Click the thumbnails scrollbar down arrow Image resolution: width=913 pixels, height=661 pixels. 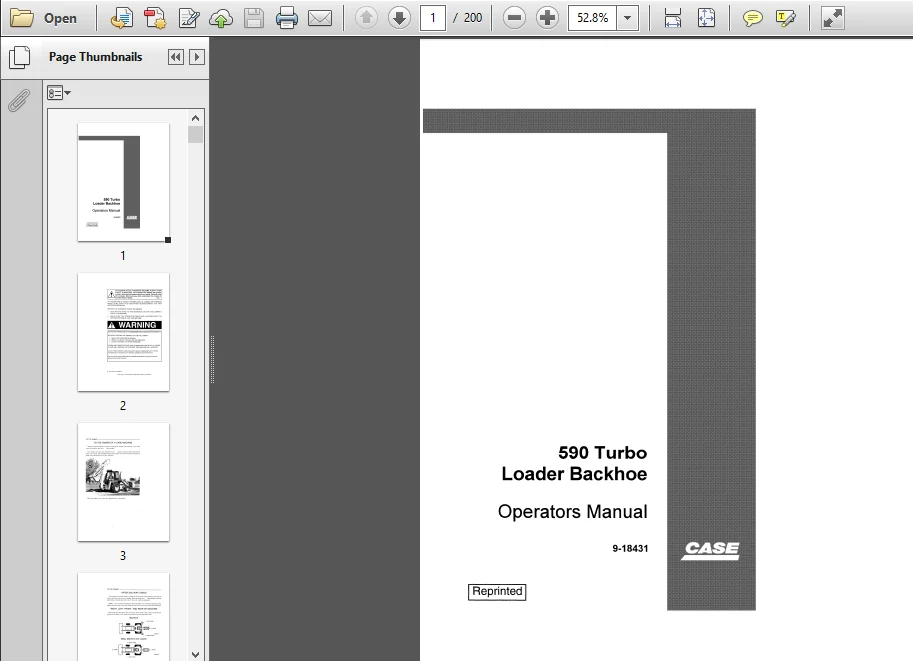[196, 654]
